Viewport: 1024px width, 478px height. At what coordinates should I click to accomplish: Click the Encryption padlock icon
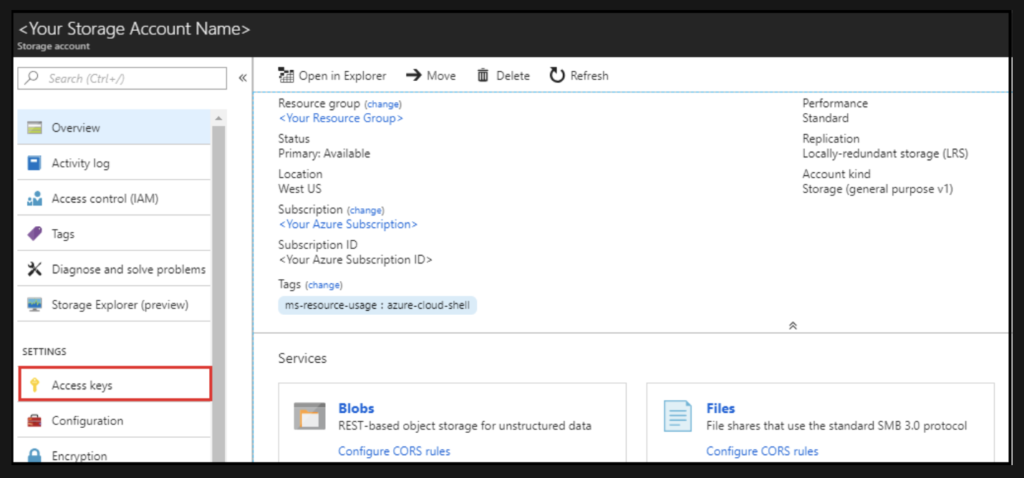coord(35,455)
